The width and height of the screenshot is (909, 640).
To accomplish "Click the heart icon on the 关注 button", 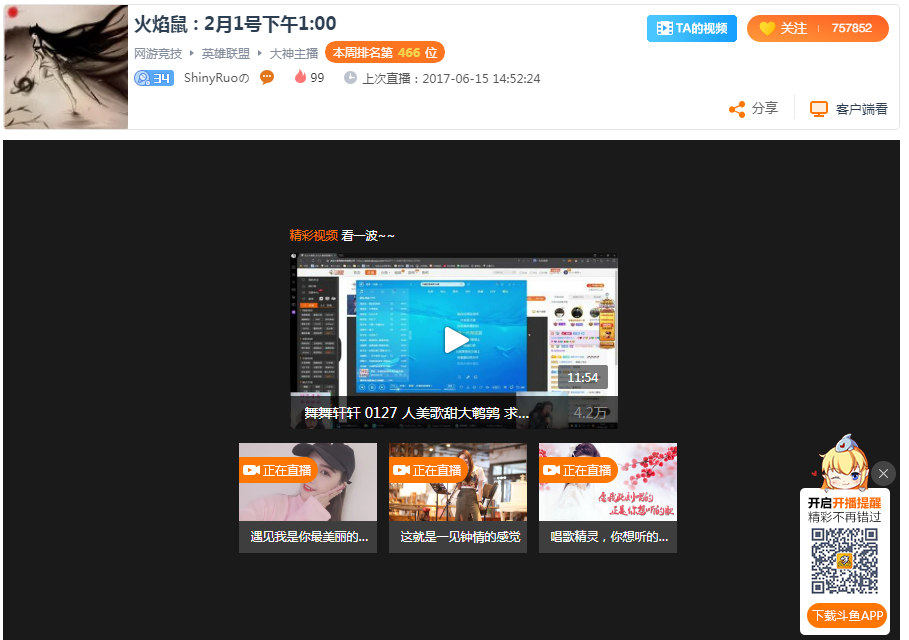I will pyautogui.click(x=767, y=28).
